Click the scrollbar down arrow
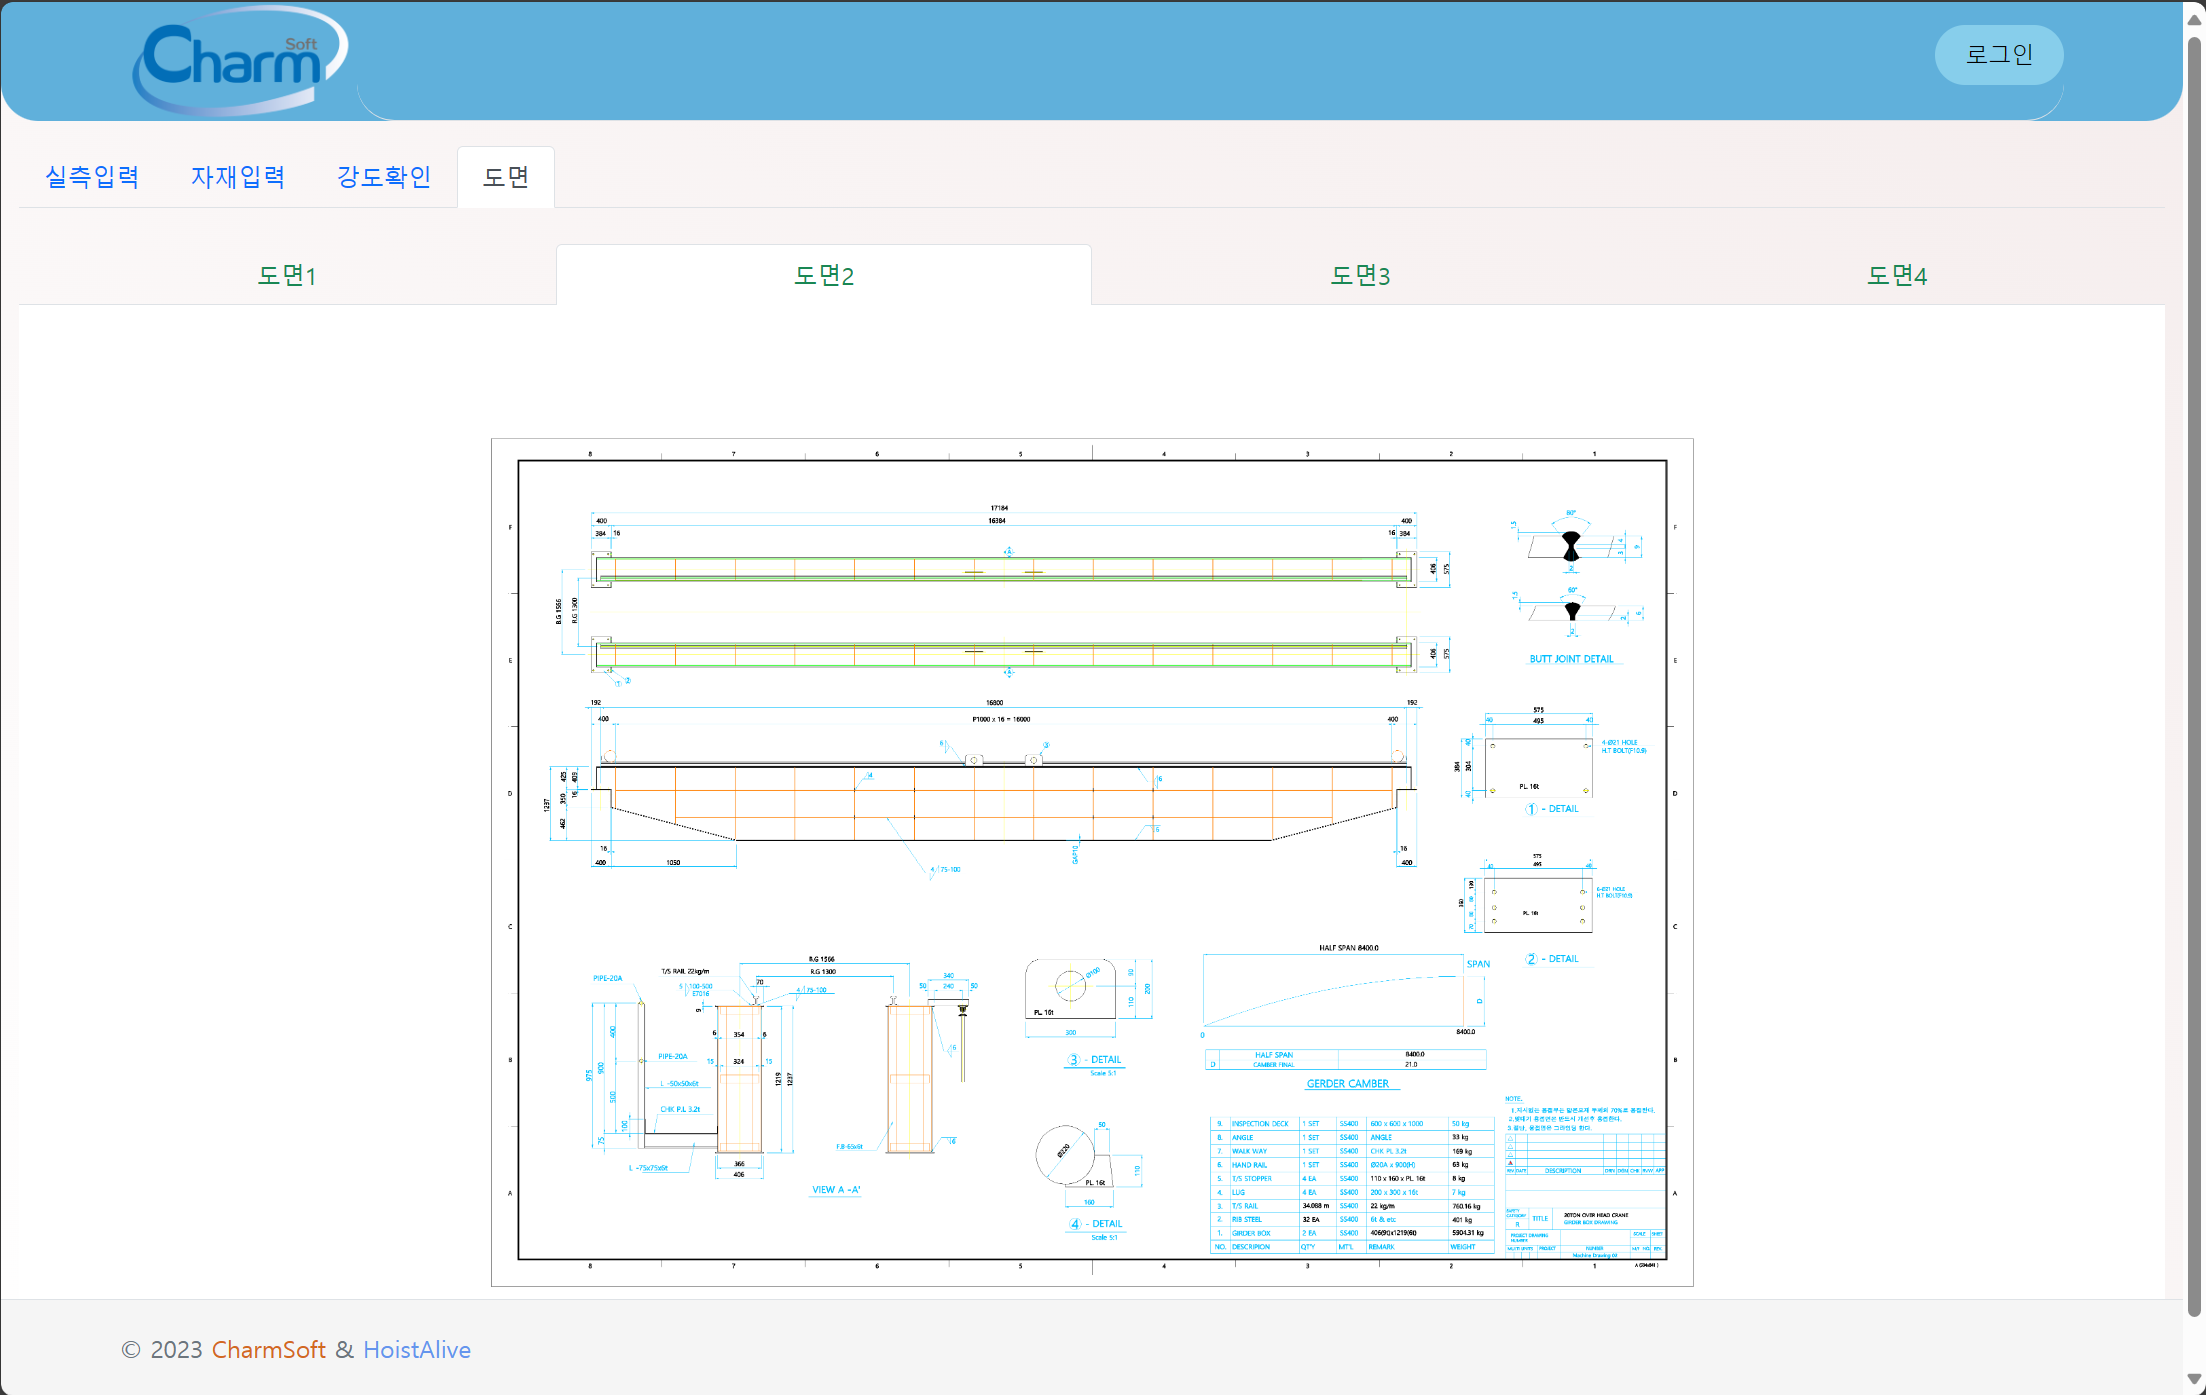This screenshot has height=1395, width=2206. (x=2194, y=1380)
